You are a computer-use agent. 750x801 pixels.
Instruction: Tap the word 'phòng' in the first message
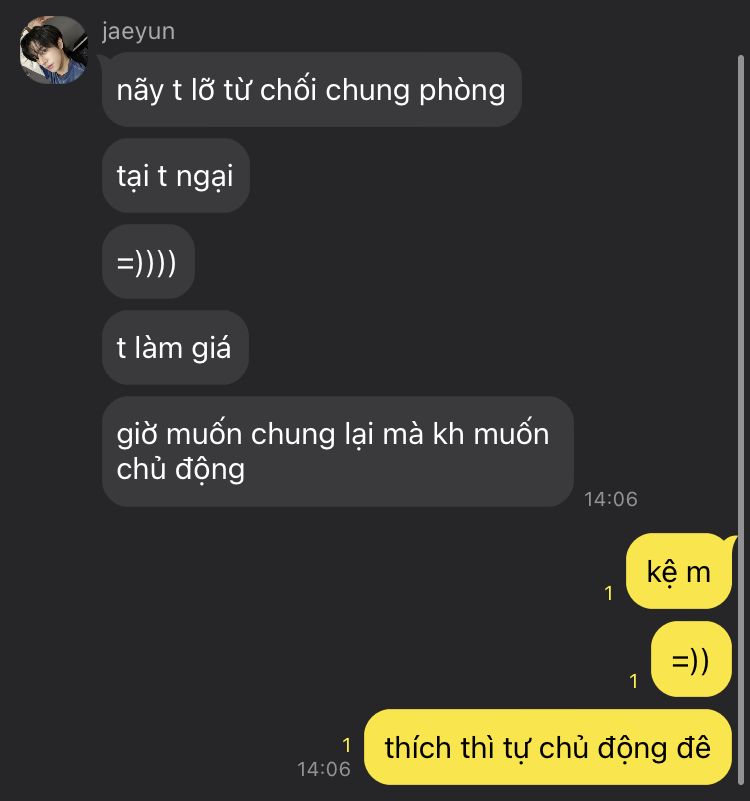[462, 91]
